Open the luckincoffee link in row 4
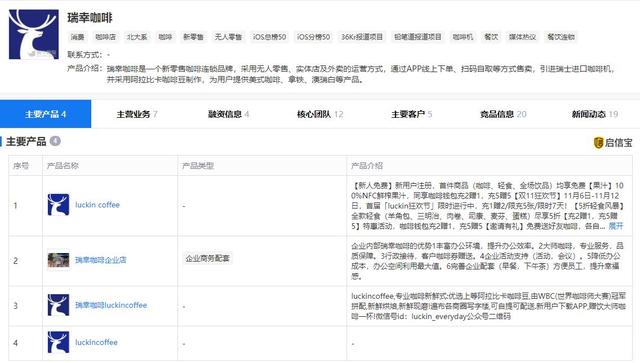Image resolution: width=640 pixels, height=363 pixels. (x=96, y=342)
